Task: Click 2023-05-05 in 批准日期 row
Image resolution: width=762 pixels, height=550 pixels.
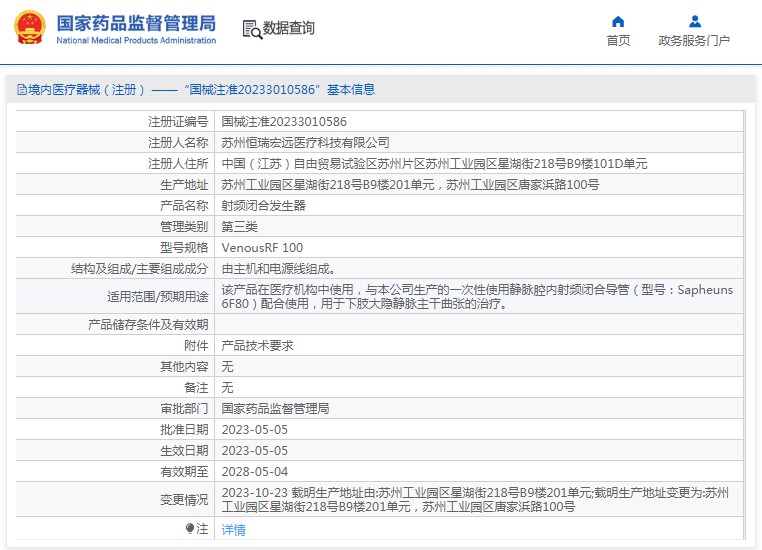Action: click(x=255, y=430)
